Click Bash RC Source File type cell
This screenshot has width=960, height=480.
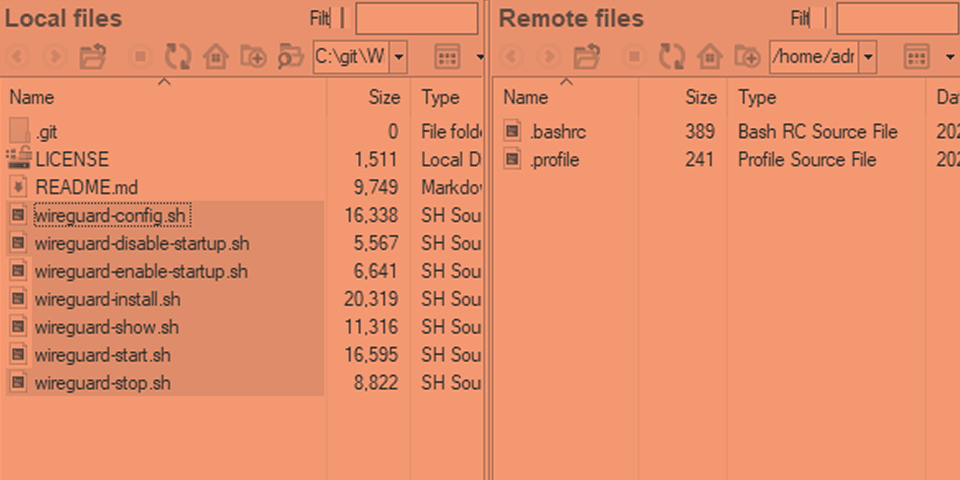pos(817,132)
